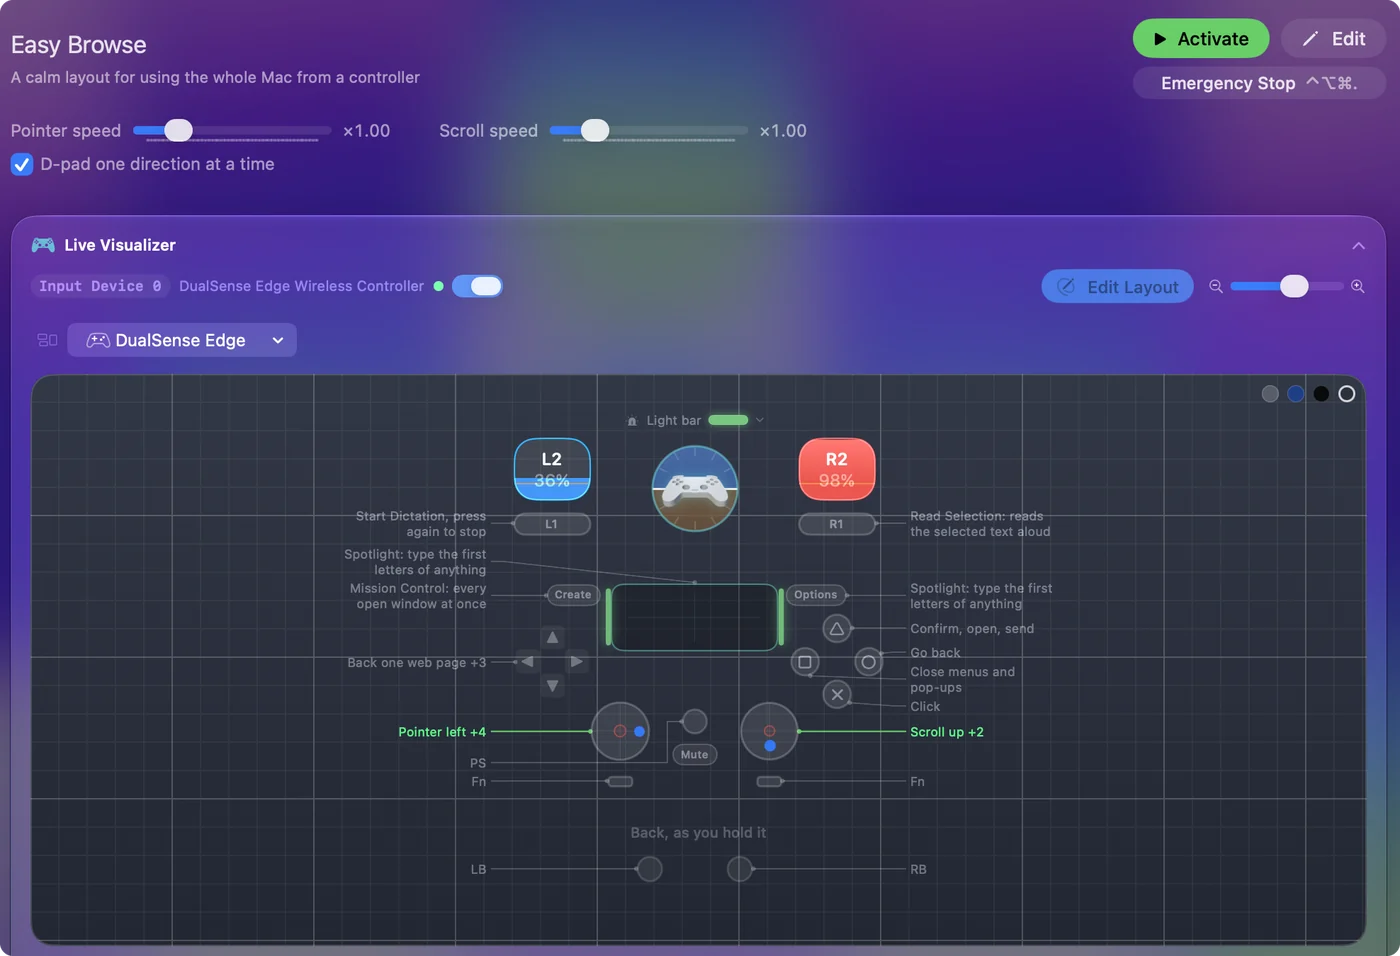This screenshot has height=956, width=1400.
Task: Click the Create button on controller diagram
Action: click(573, 595)
